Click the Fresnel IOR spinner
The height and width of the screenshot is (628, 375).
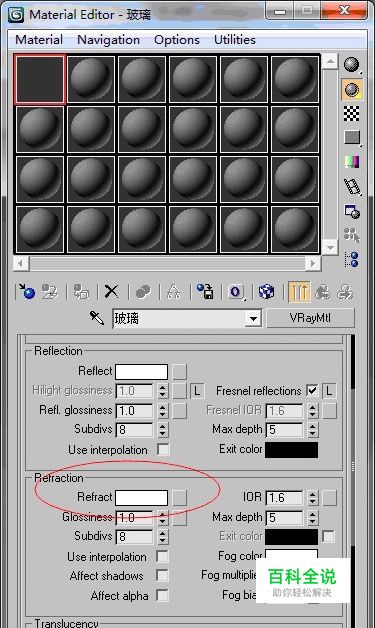click(x=312, y=411)
